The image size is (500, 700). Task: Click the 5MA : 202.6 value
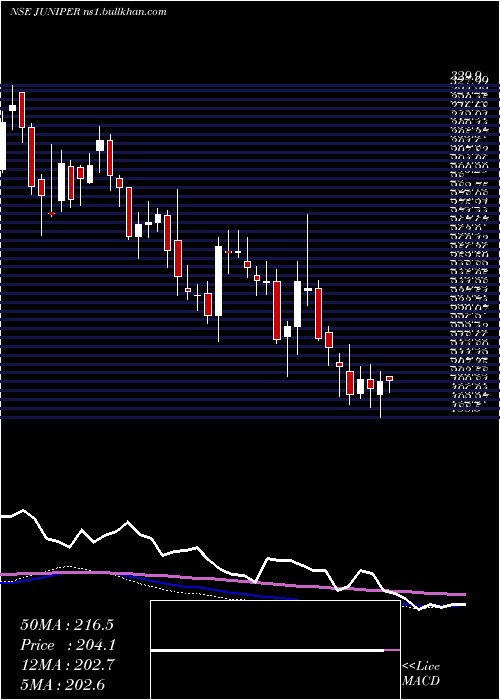pyautogui.click(x=62, y=684)
